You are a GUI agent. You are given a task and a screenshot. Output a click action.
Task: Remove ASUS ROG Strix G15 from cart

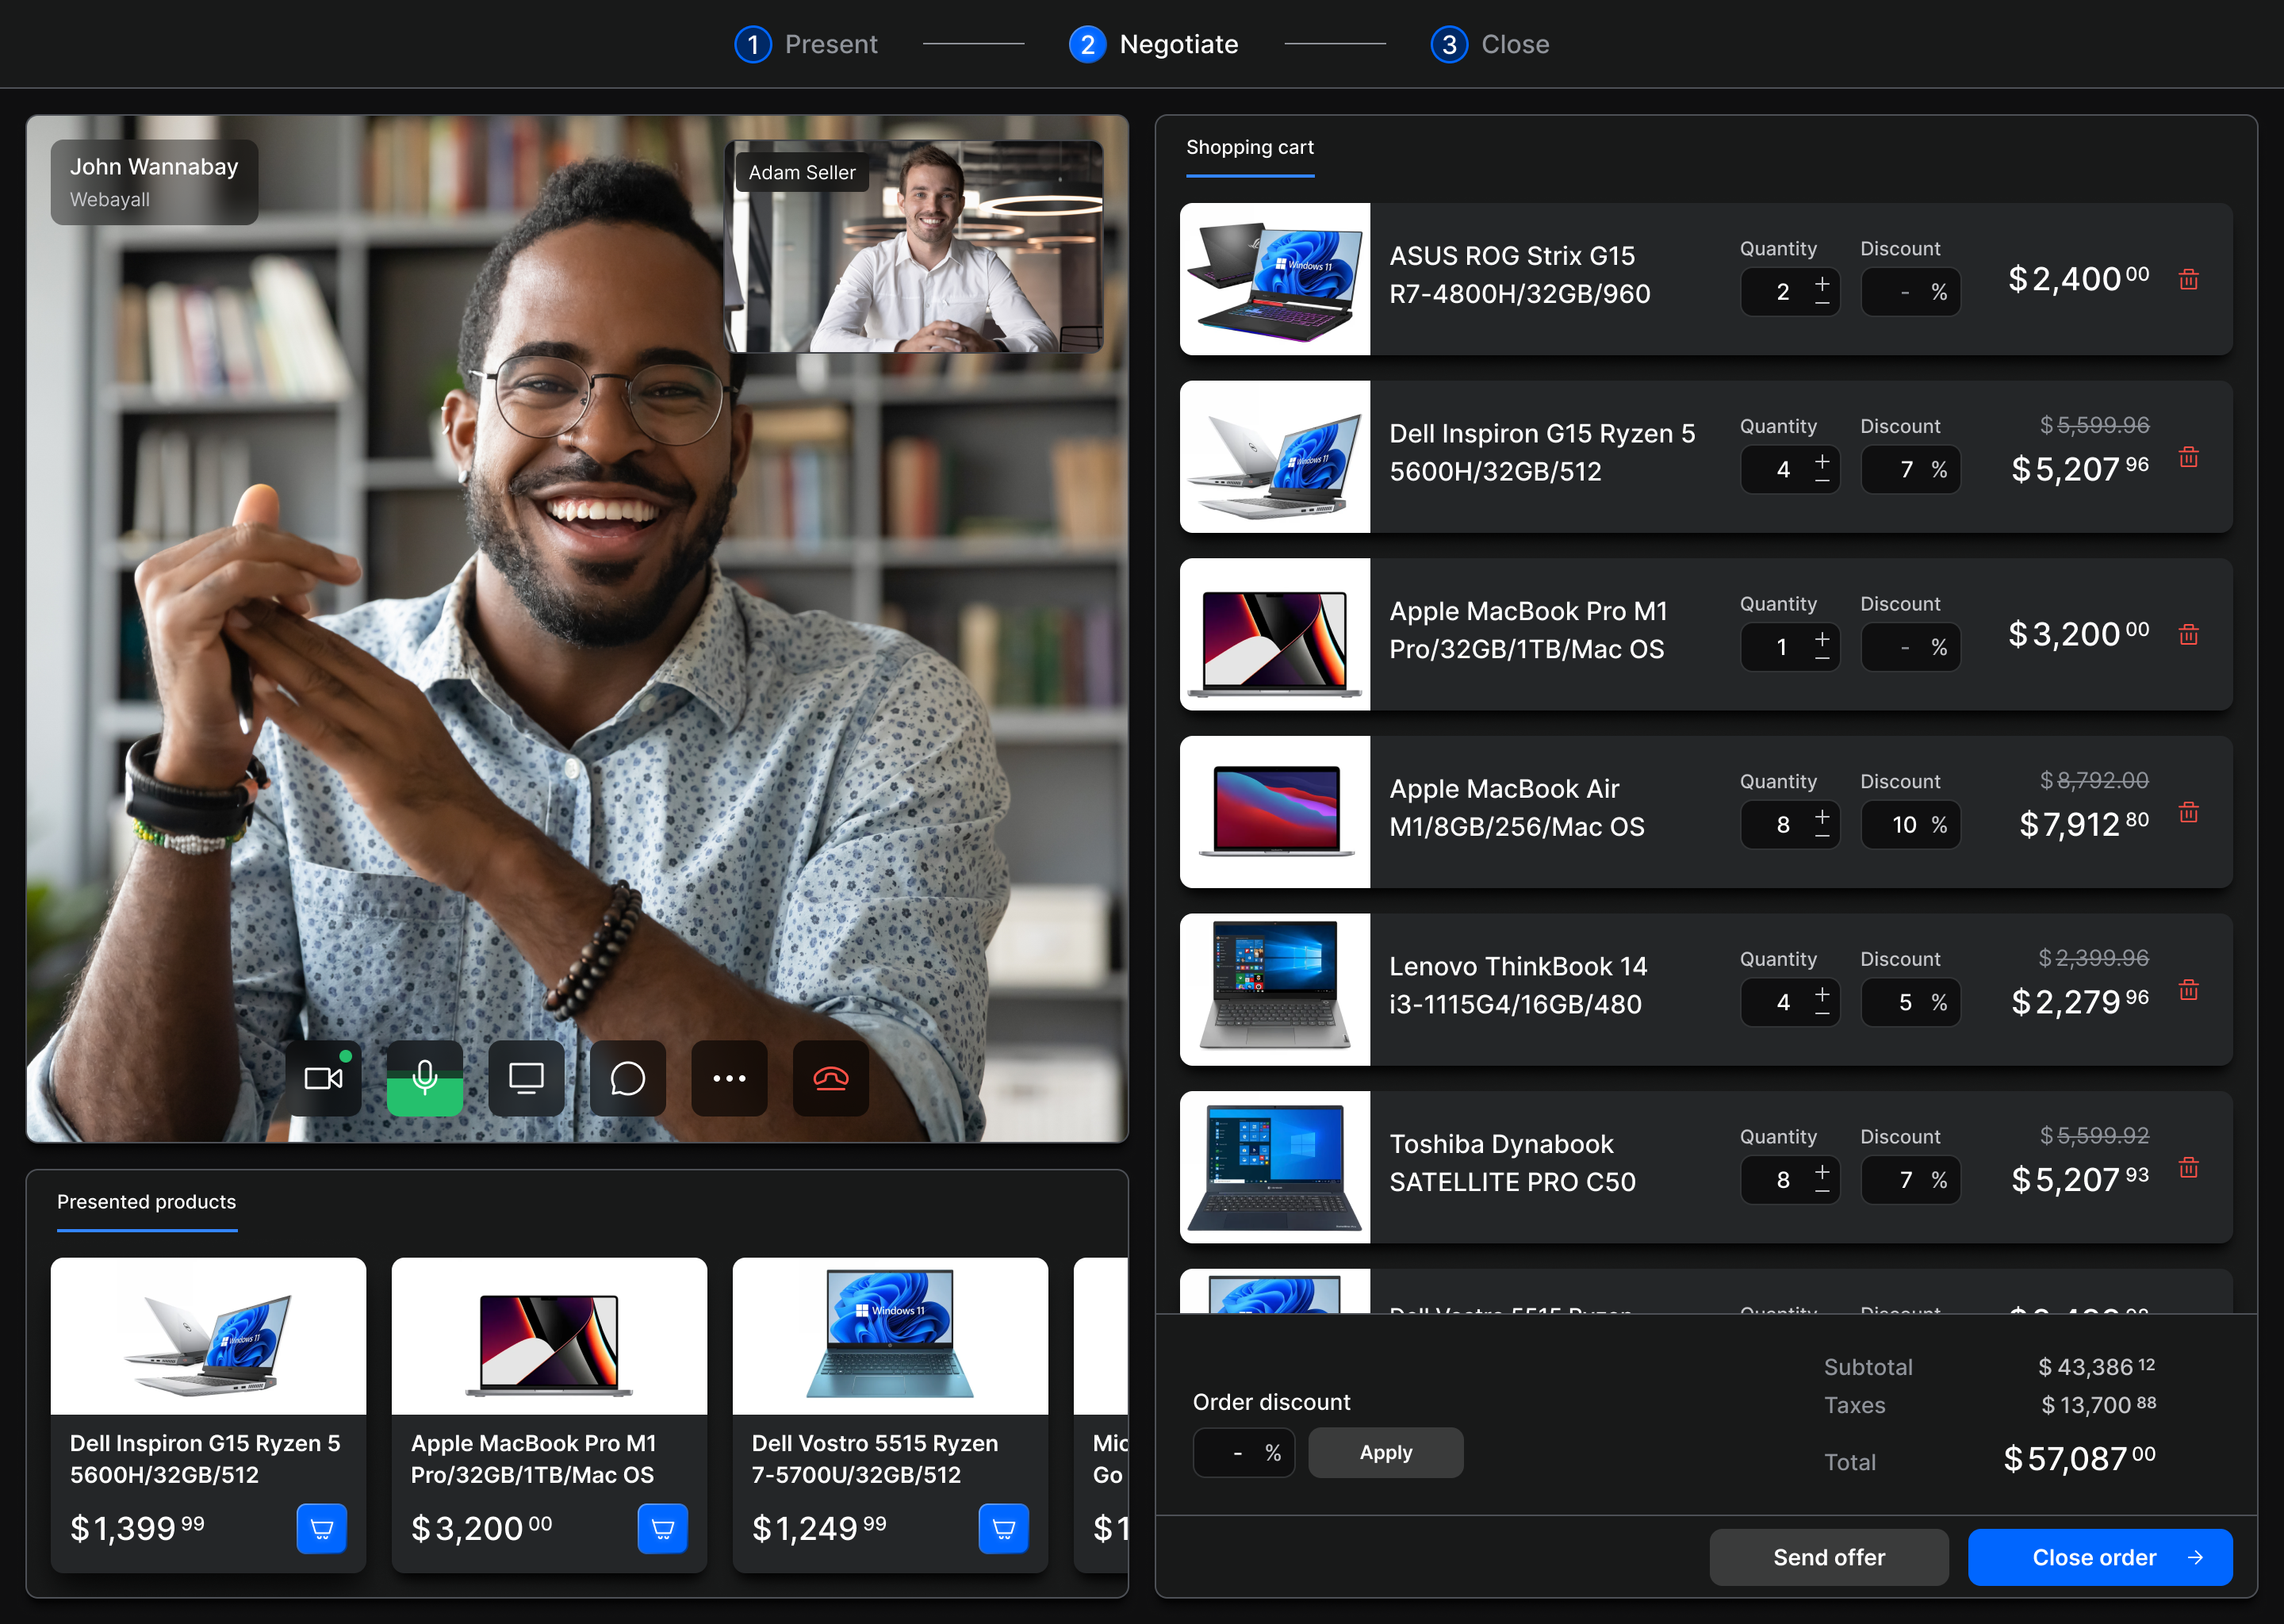tap(2190, 279)
